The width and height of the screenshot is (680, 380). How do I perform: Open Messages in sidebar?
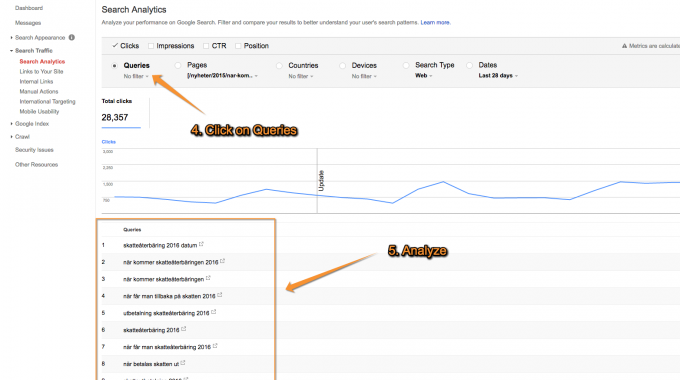click(28, 23)
